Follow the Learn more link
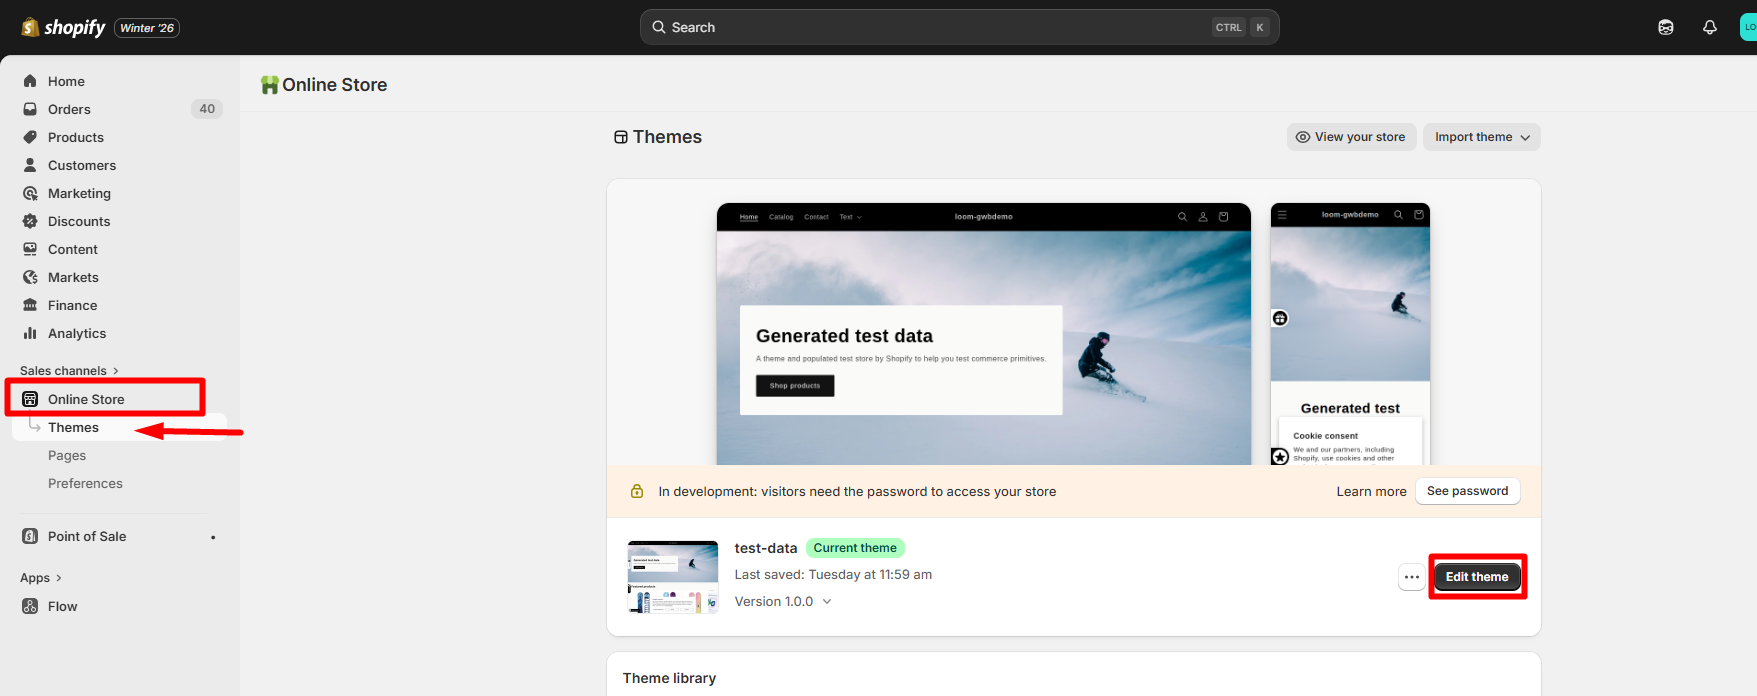This screenshot has height=696, width=1757. click(1371, 491)
